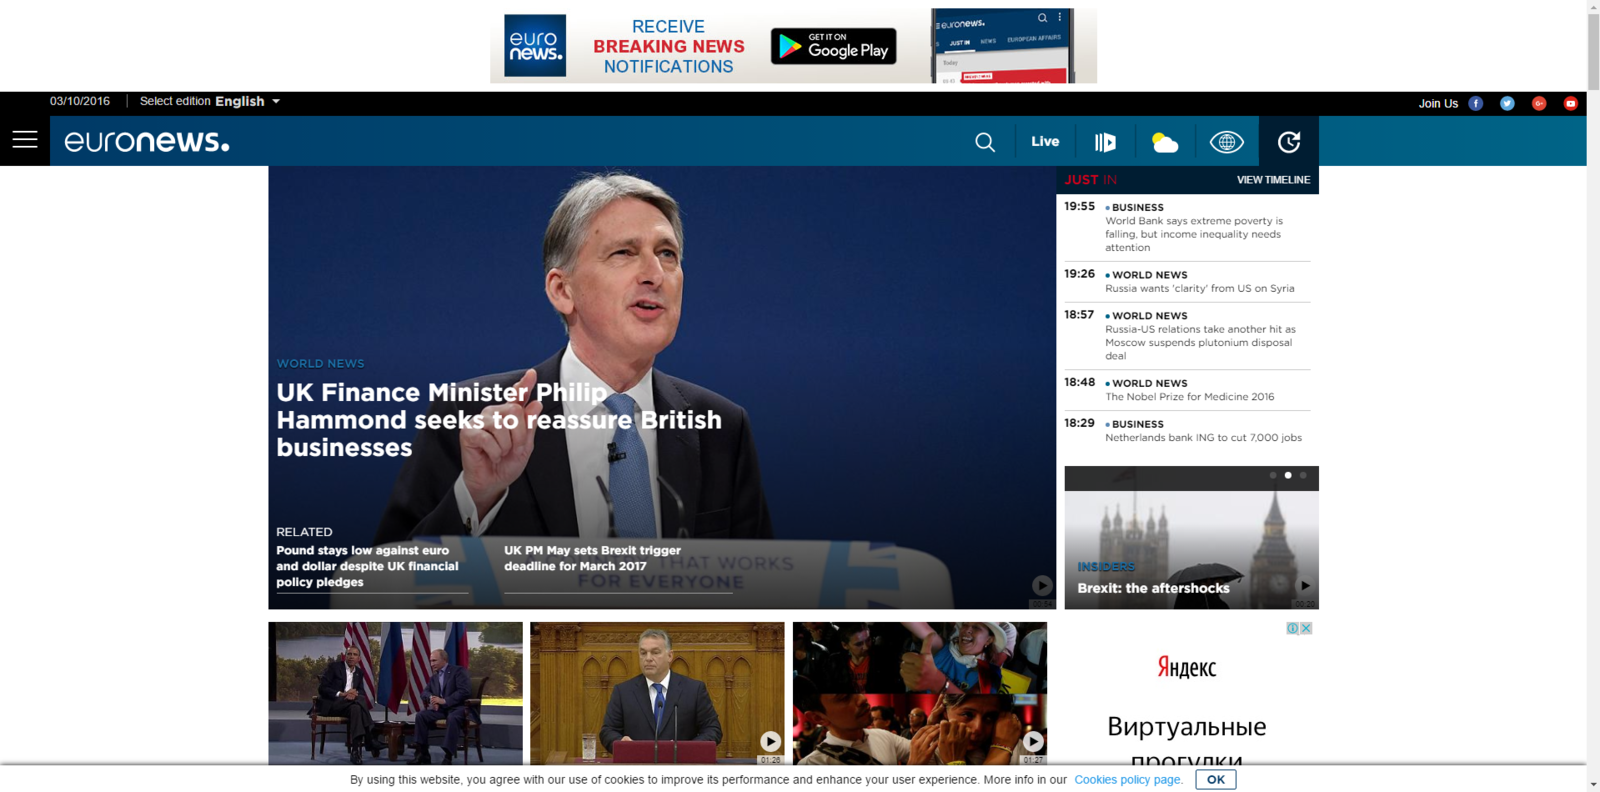Click the 03/10/2016 date text
Image resolution: width=1600 pixels, height=792 pixels.
(x=80, y=101)
